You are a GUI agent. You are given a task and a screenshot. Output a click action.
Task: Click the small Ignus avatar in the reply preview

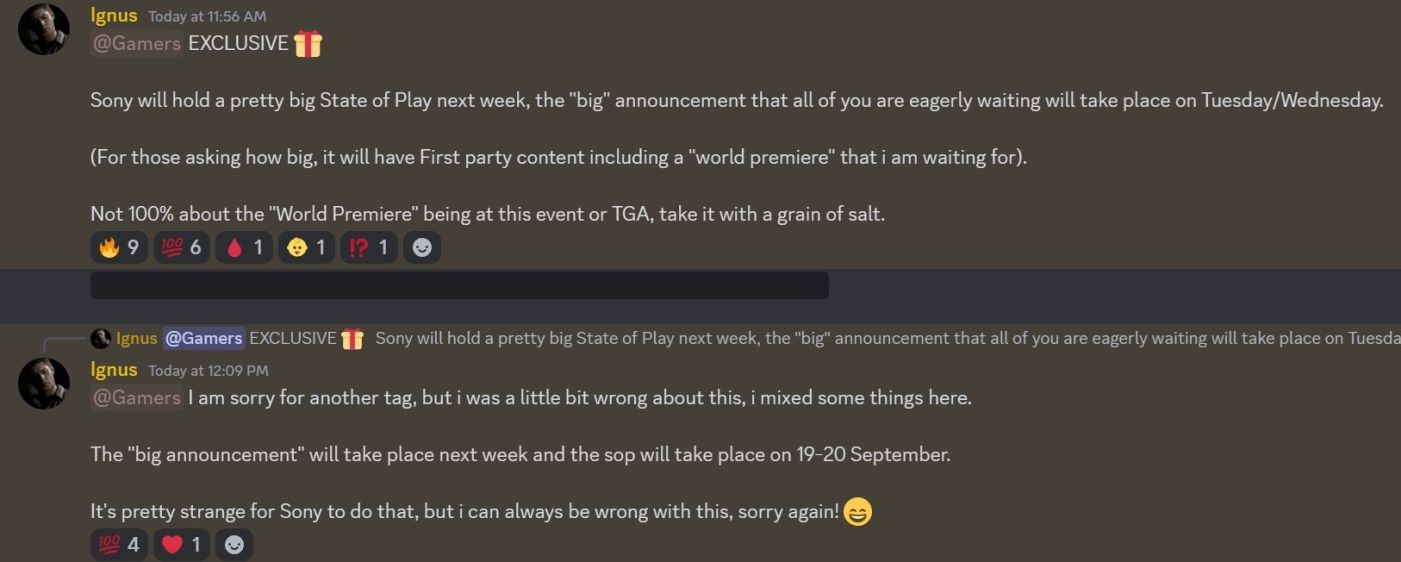(x=100, y=339)
